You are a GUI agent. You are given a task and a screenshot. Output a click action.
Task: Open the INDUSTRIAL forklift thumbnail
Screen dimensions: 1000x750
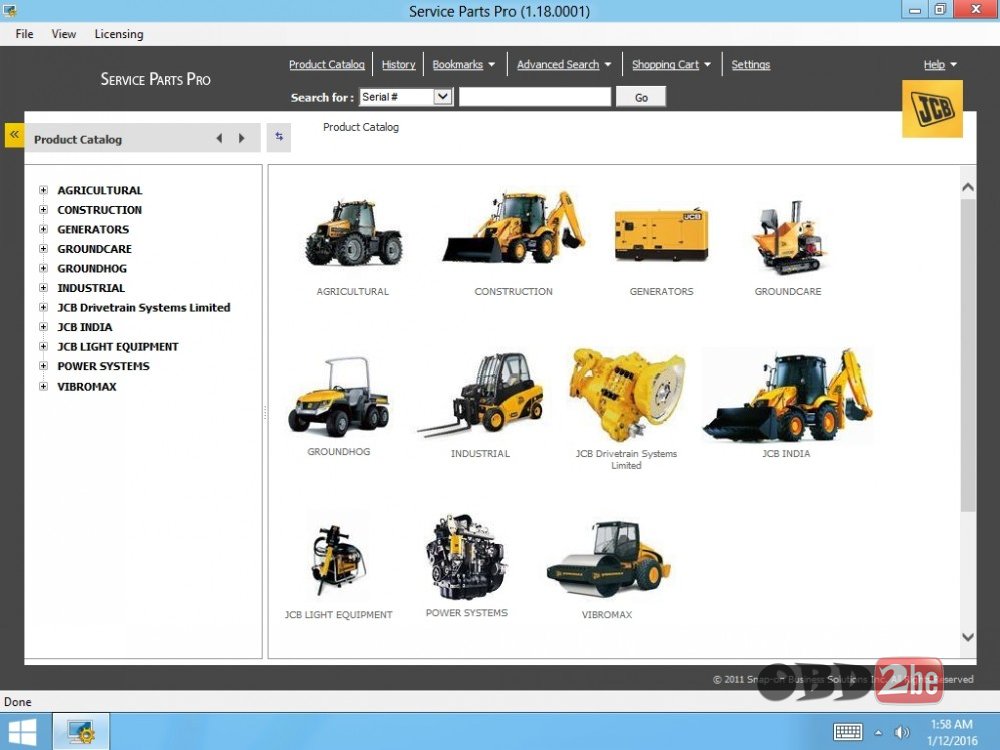[481, 394]
